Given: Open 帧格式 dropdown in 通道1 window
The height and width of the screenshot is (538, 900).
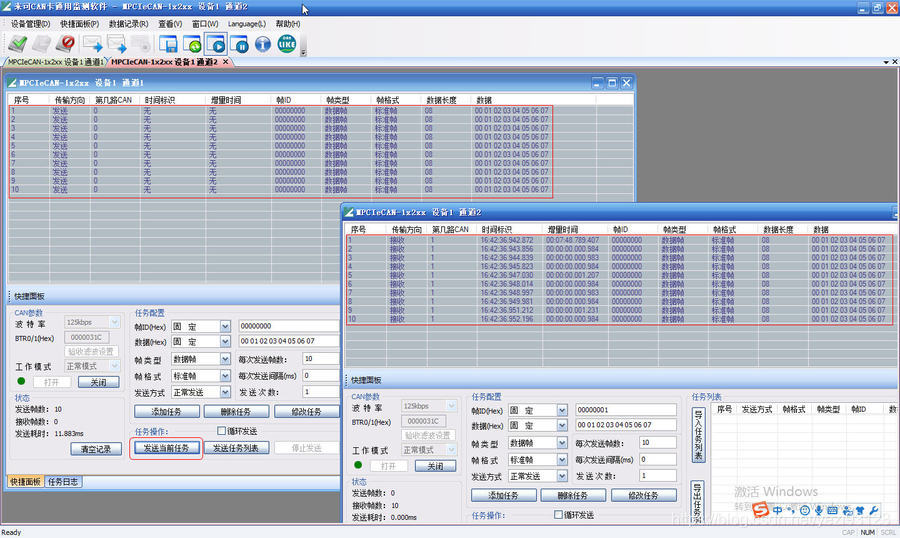Looking at the screenshot, I should (x=225, y=376).
